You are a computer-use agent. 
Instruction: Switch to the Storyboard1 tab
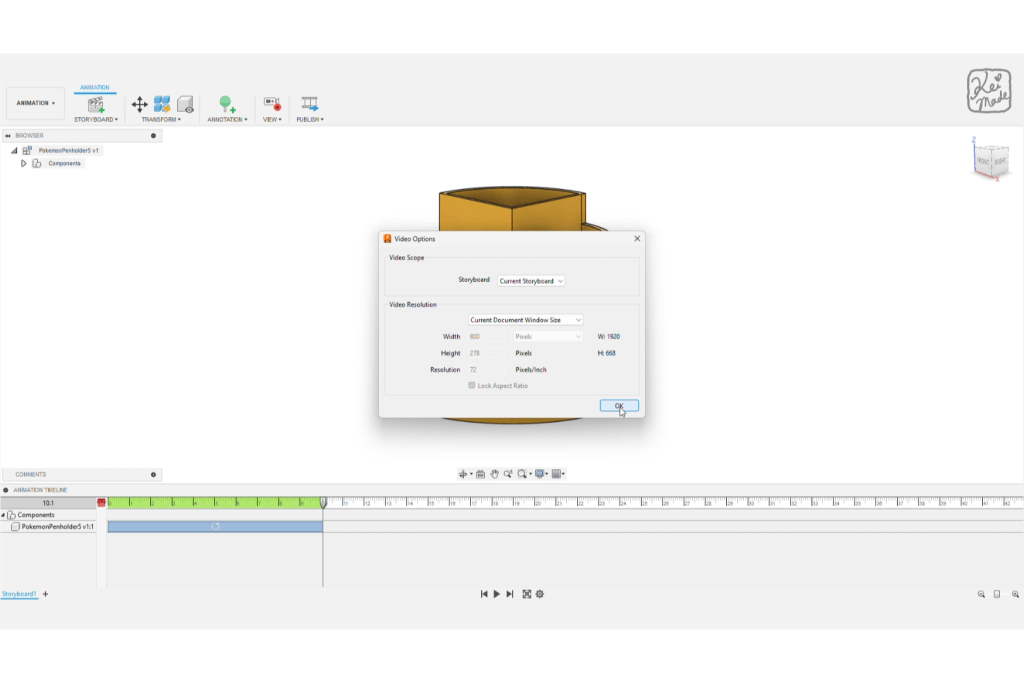19,594
